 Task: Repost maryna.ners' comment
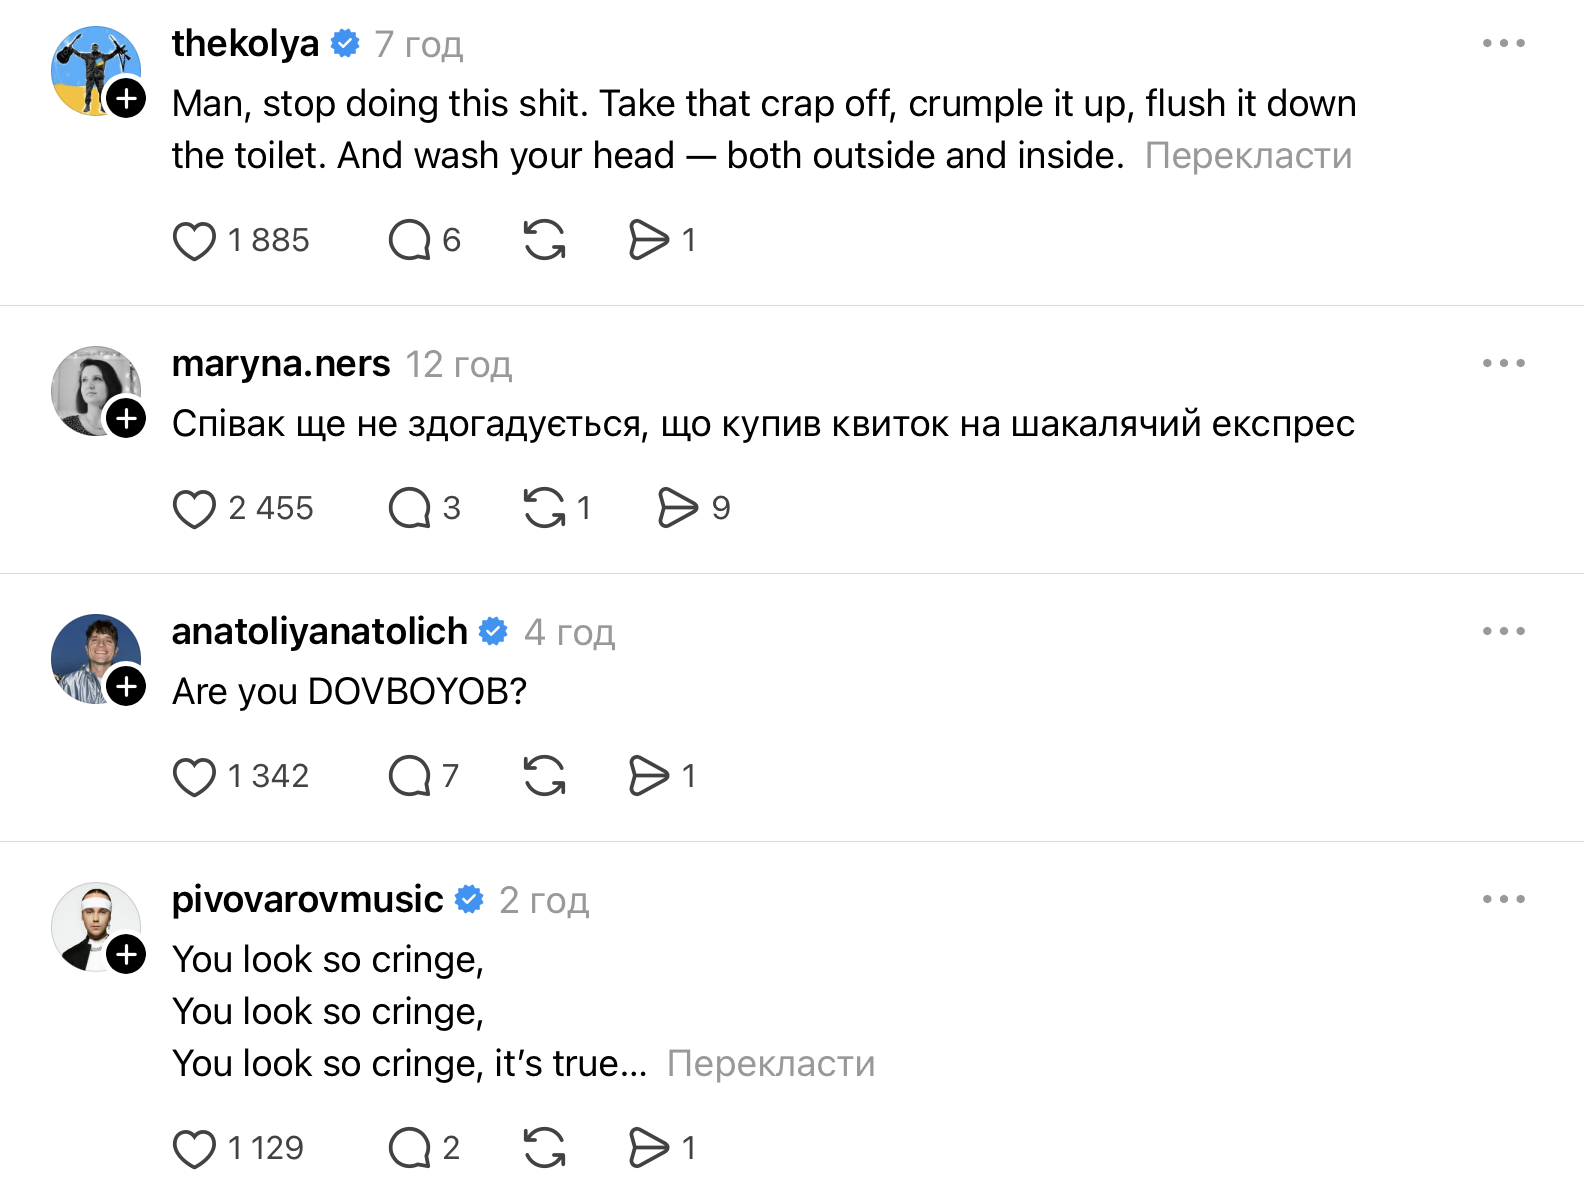[545, 508]
